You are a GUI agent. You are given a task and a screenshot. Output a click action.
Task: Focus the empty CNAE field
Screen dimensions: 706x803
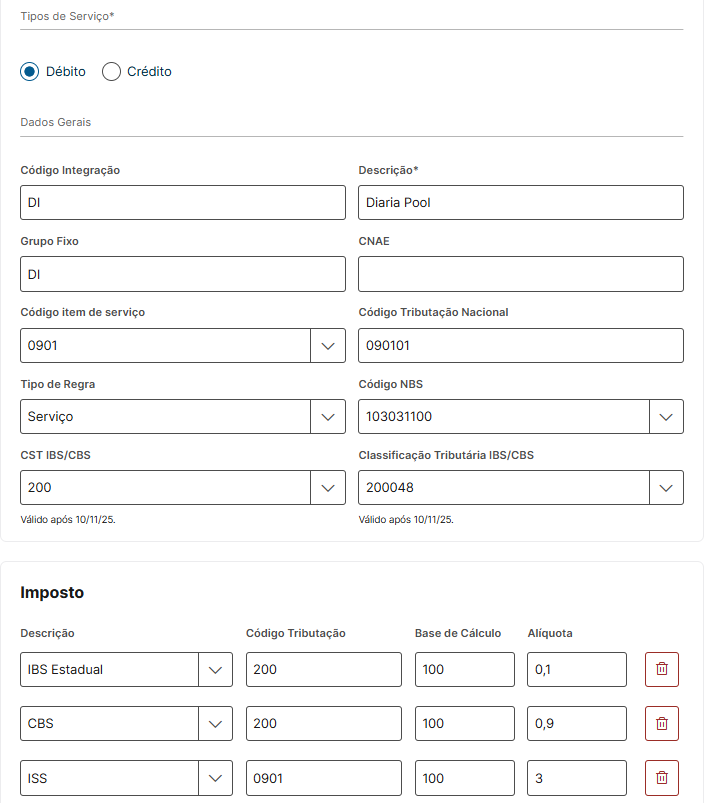tap(520, 274)
